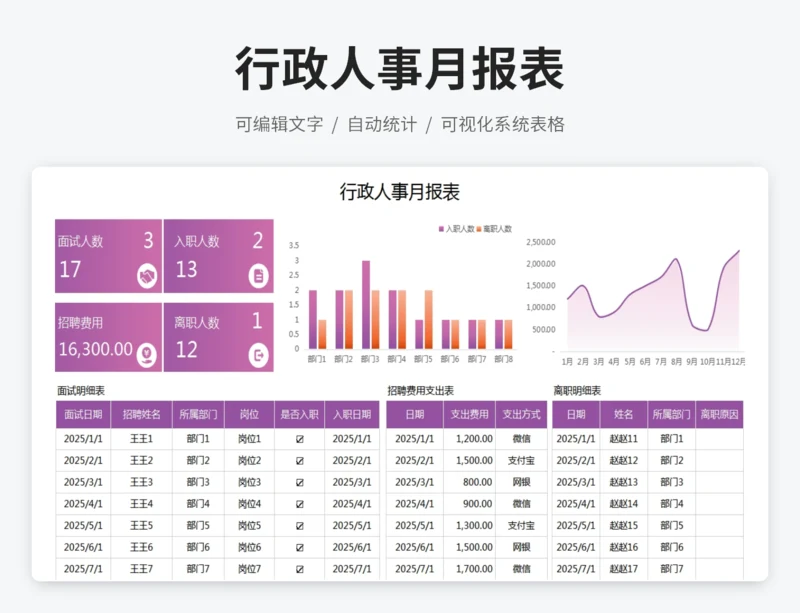
Task: Click the exit icon on 离职人数 card
Action: point(258,355)
